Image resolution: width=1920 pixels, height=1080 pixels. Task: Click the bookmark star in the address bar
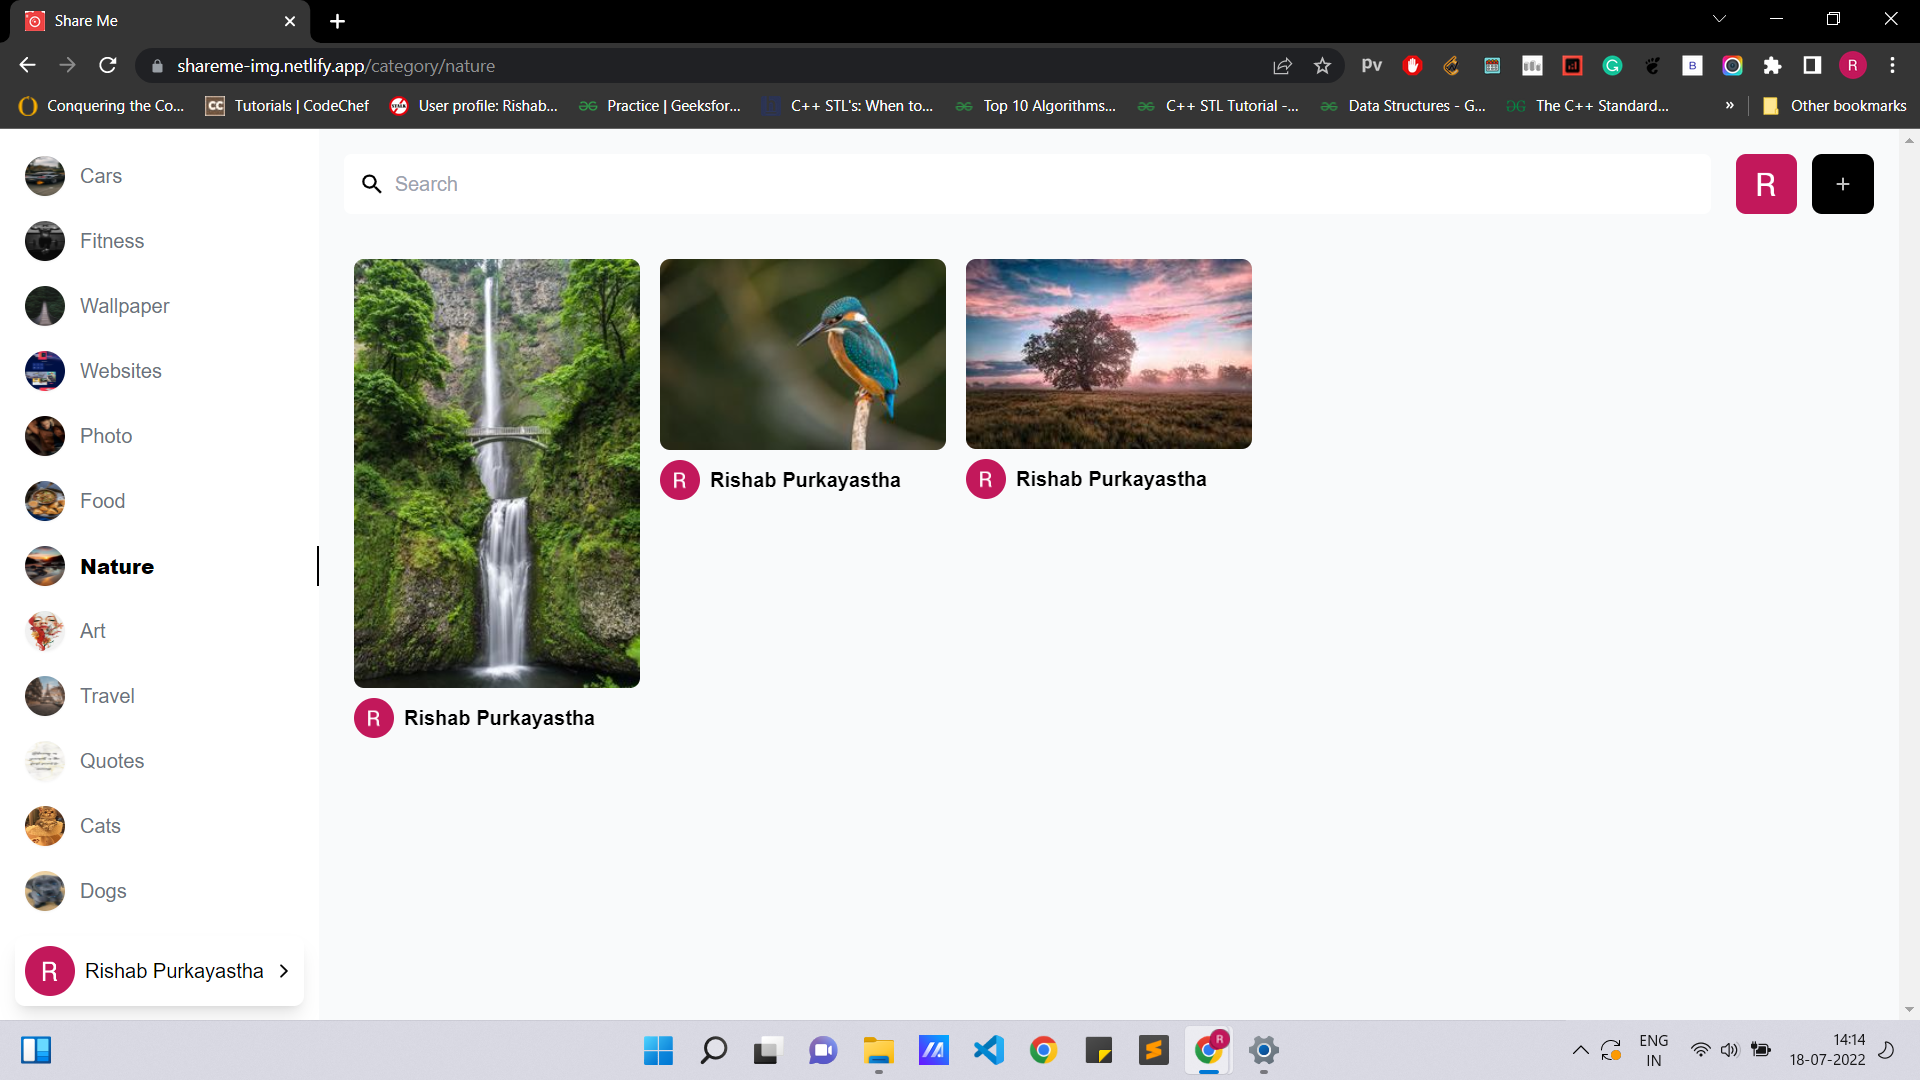[x=1322, y=65]
